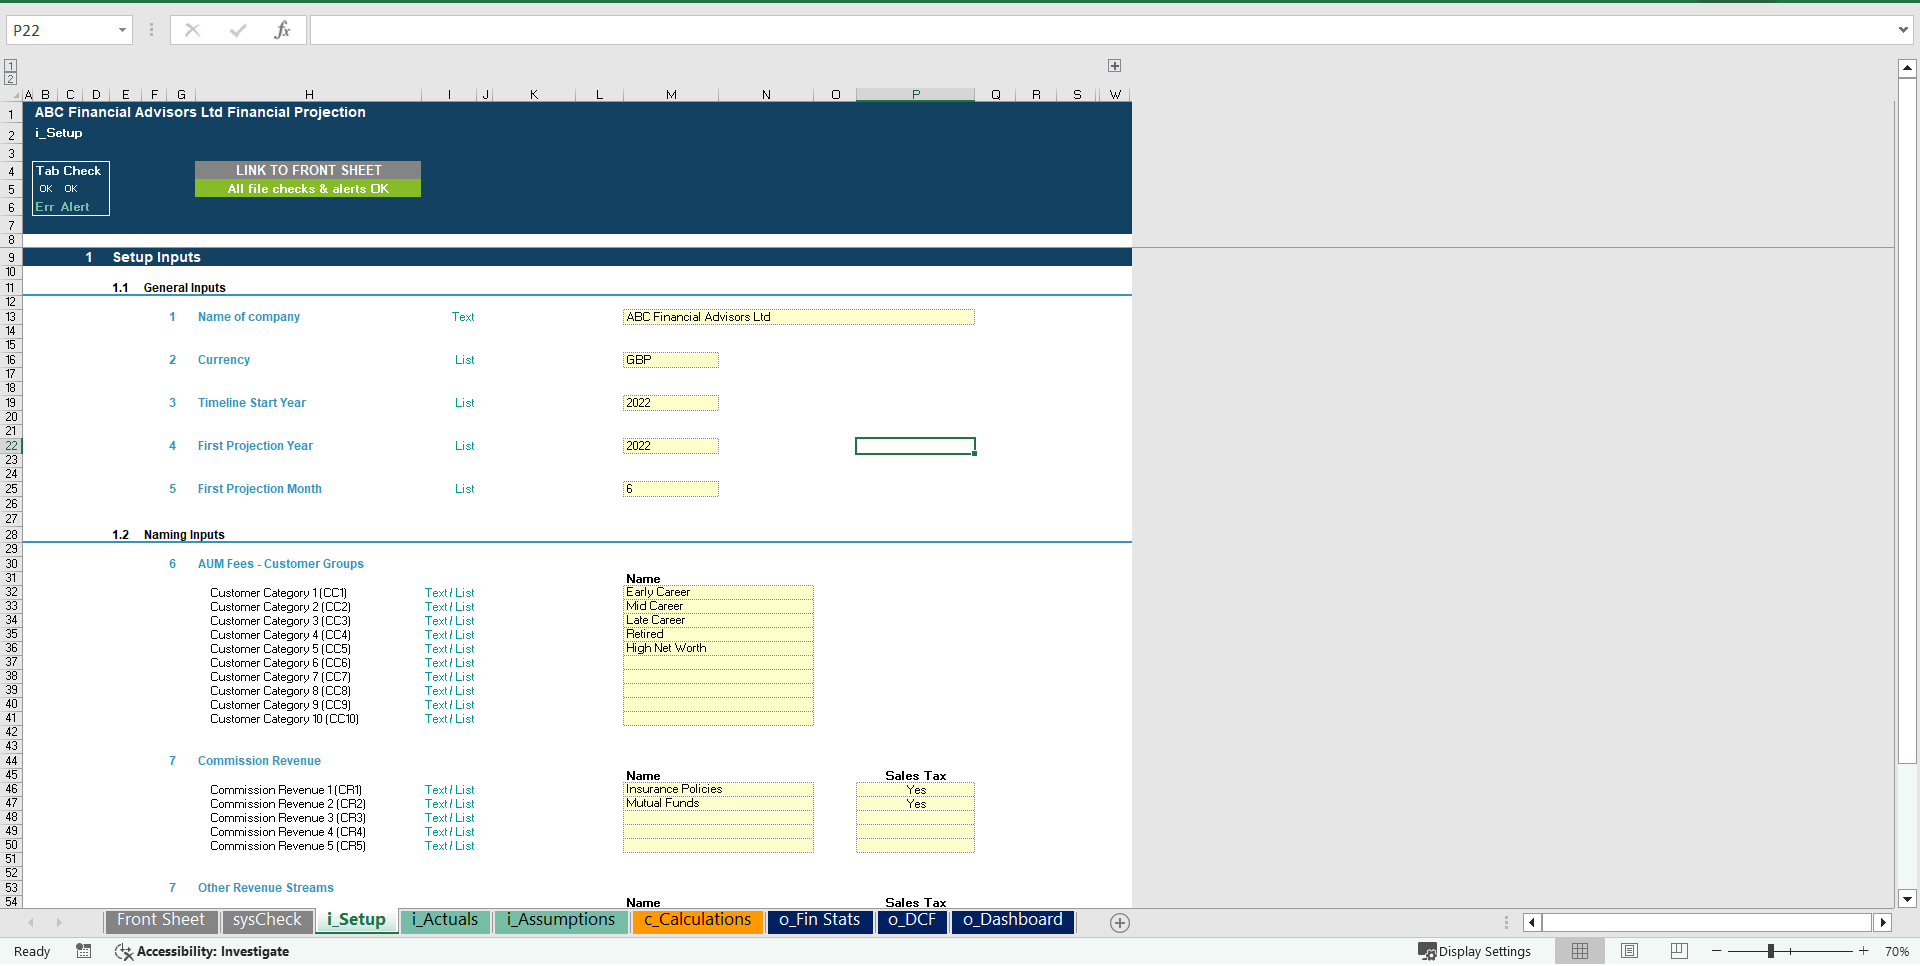This screenshot has height=966, width=1920.
Task: Open the Name Box dropdown
Action: click(124, 29)
